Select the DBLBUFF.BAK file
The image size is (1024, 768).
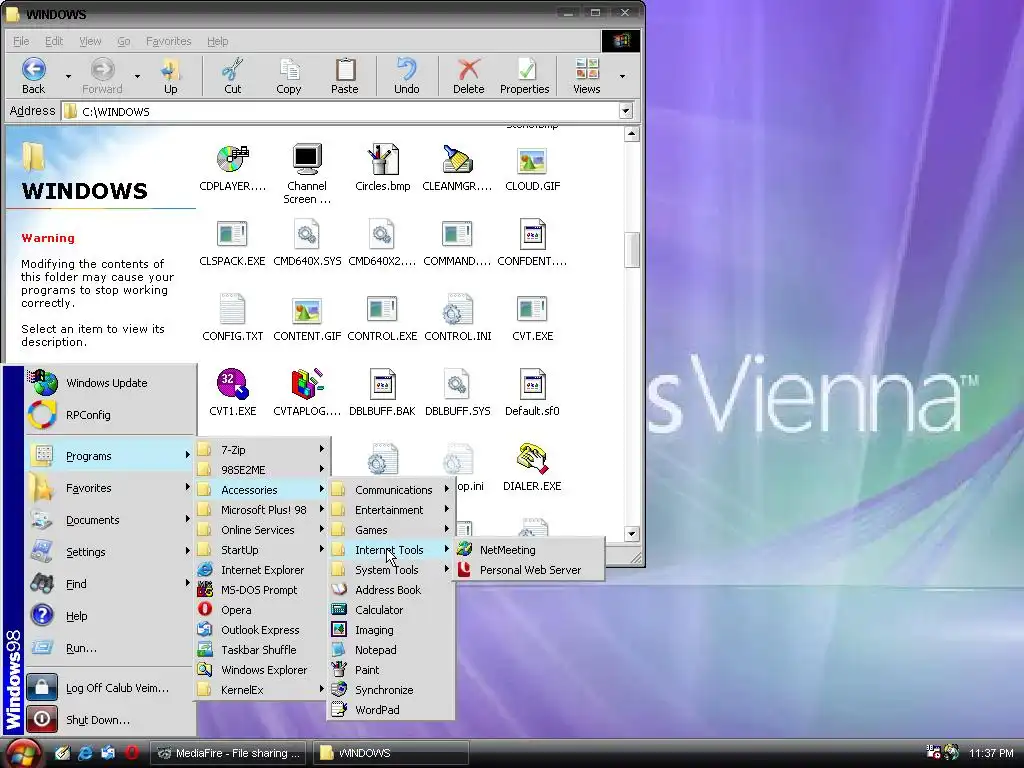pos(382,393)
